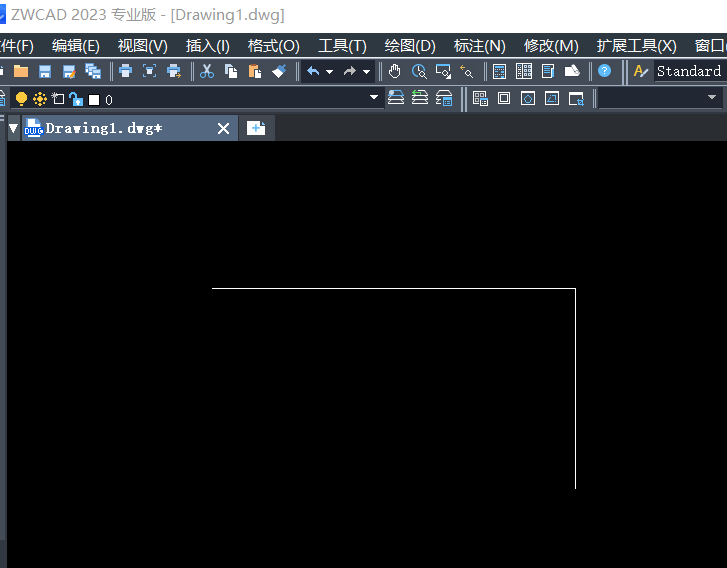Open the Standard text style combo box

click(x=690, y=71)
